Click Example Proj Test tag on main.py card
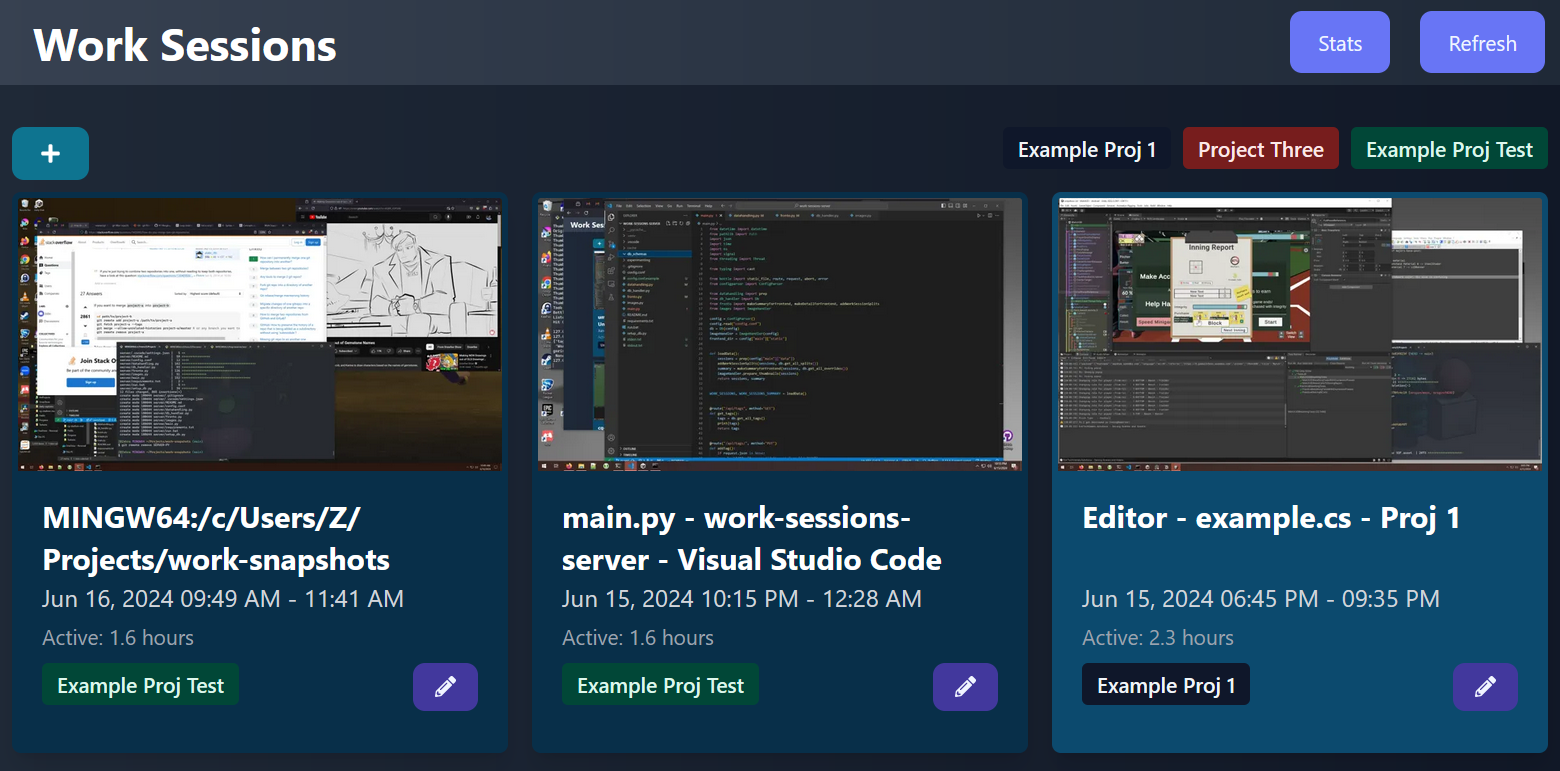The width and height of the screenshot is (1560, 771). (660, 685)
